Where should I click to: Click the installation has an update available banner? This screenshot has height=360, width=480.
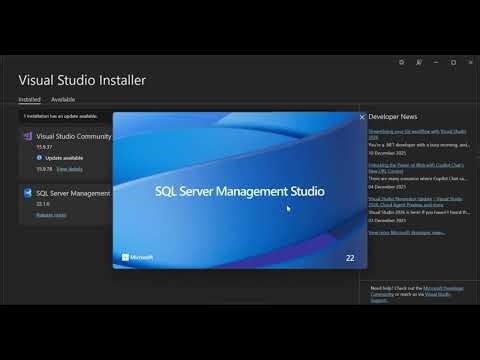pos(60,116)
